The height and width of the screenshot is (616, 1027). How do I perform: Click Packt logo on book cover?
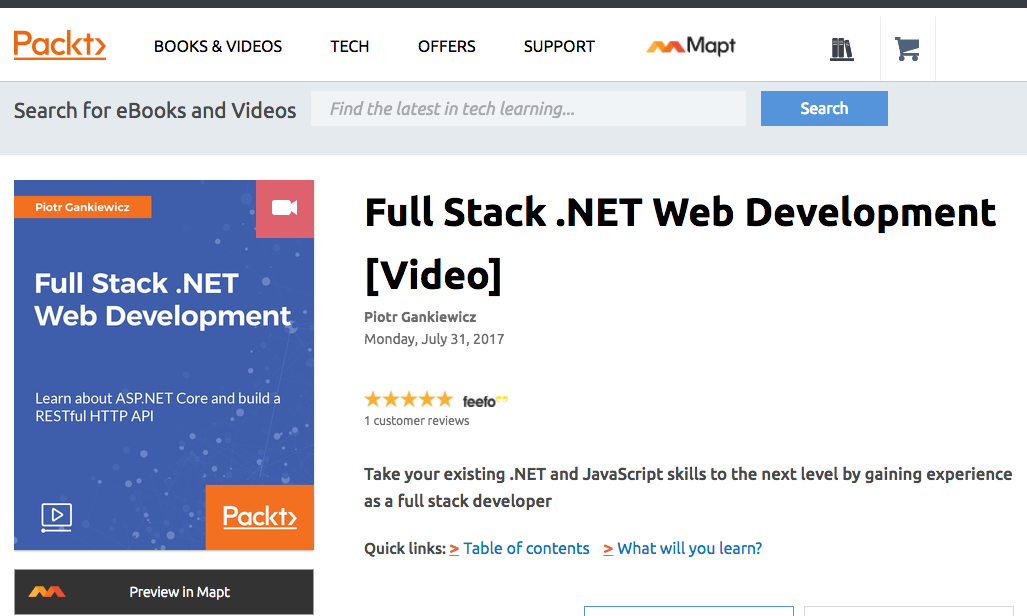260,517
